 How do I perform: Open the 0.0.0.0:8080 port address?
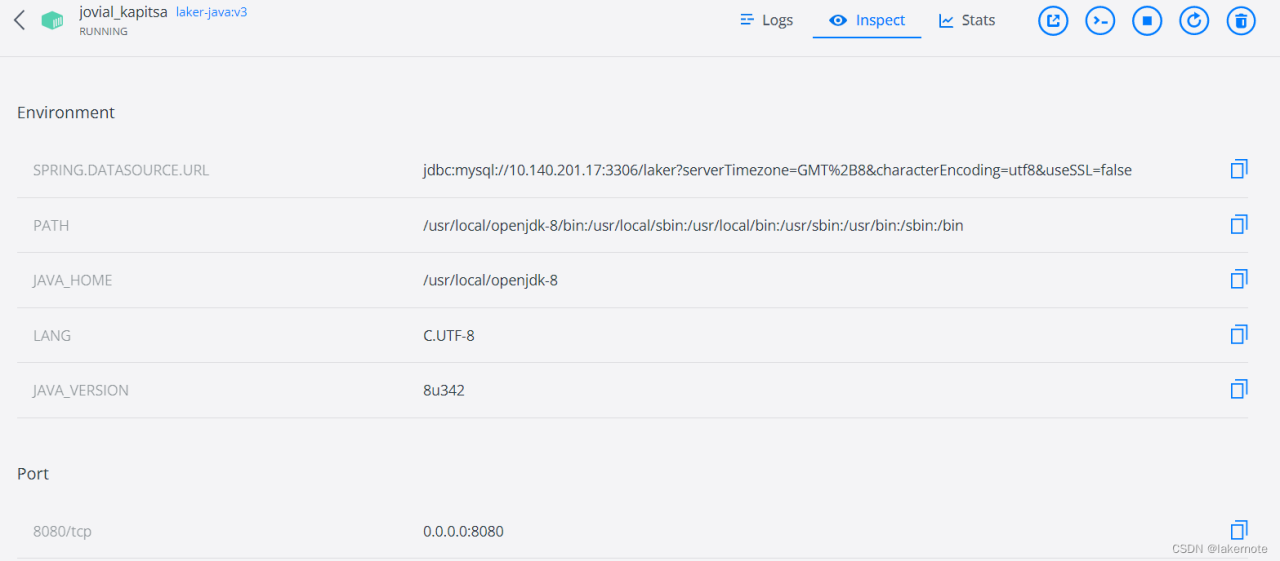(463, 531)
